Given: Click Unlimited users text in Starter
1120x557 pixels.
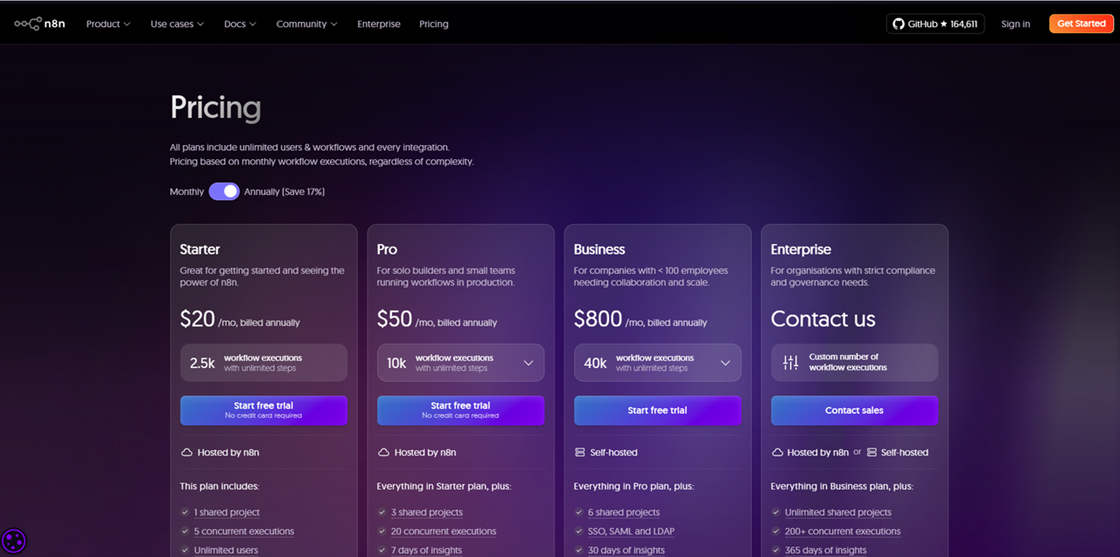Looking at the screenshot, I should [226, 550].
